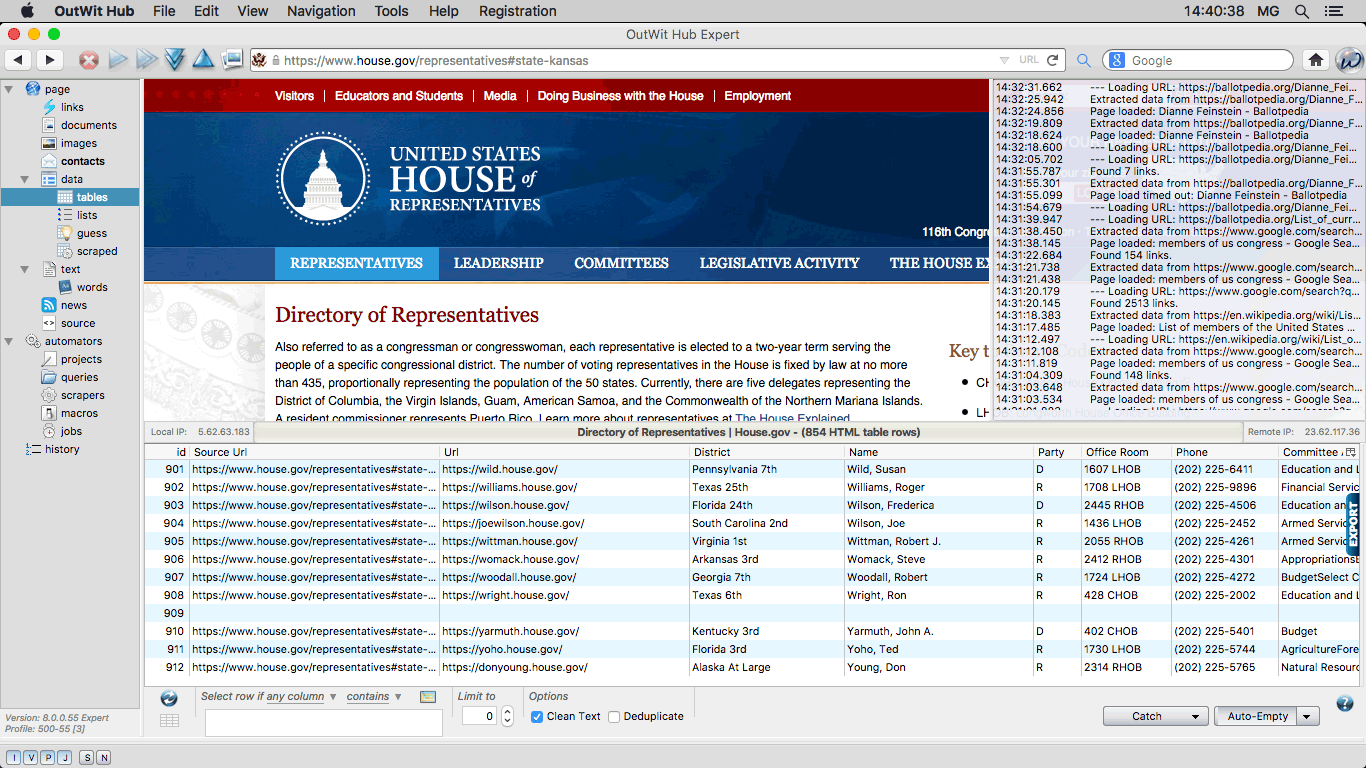Open scrapers under automators

click(82, 395)
